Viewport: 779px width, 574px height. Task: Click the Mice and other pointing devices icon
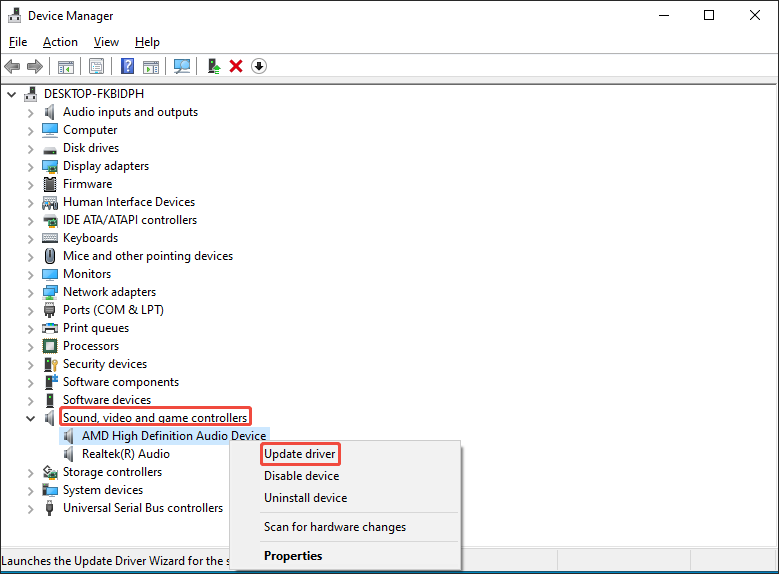pyautogui.click(x=50, y=256)
